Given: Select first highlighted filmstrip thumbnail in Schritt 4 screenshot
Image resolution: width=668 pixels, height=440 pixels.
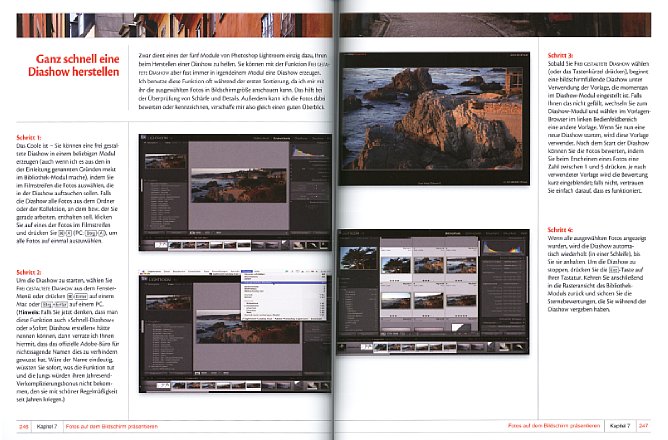Looking at the screenshot, I should click(x=380, y=348).
